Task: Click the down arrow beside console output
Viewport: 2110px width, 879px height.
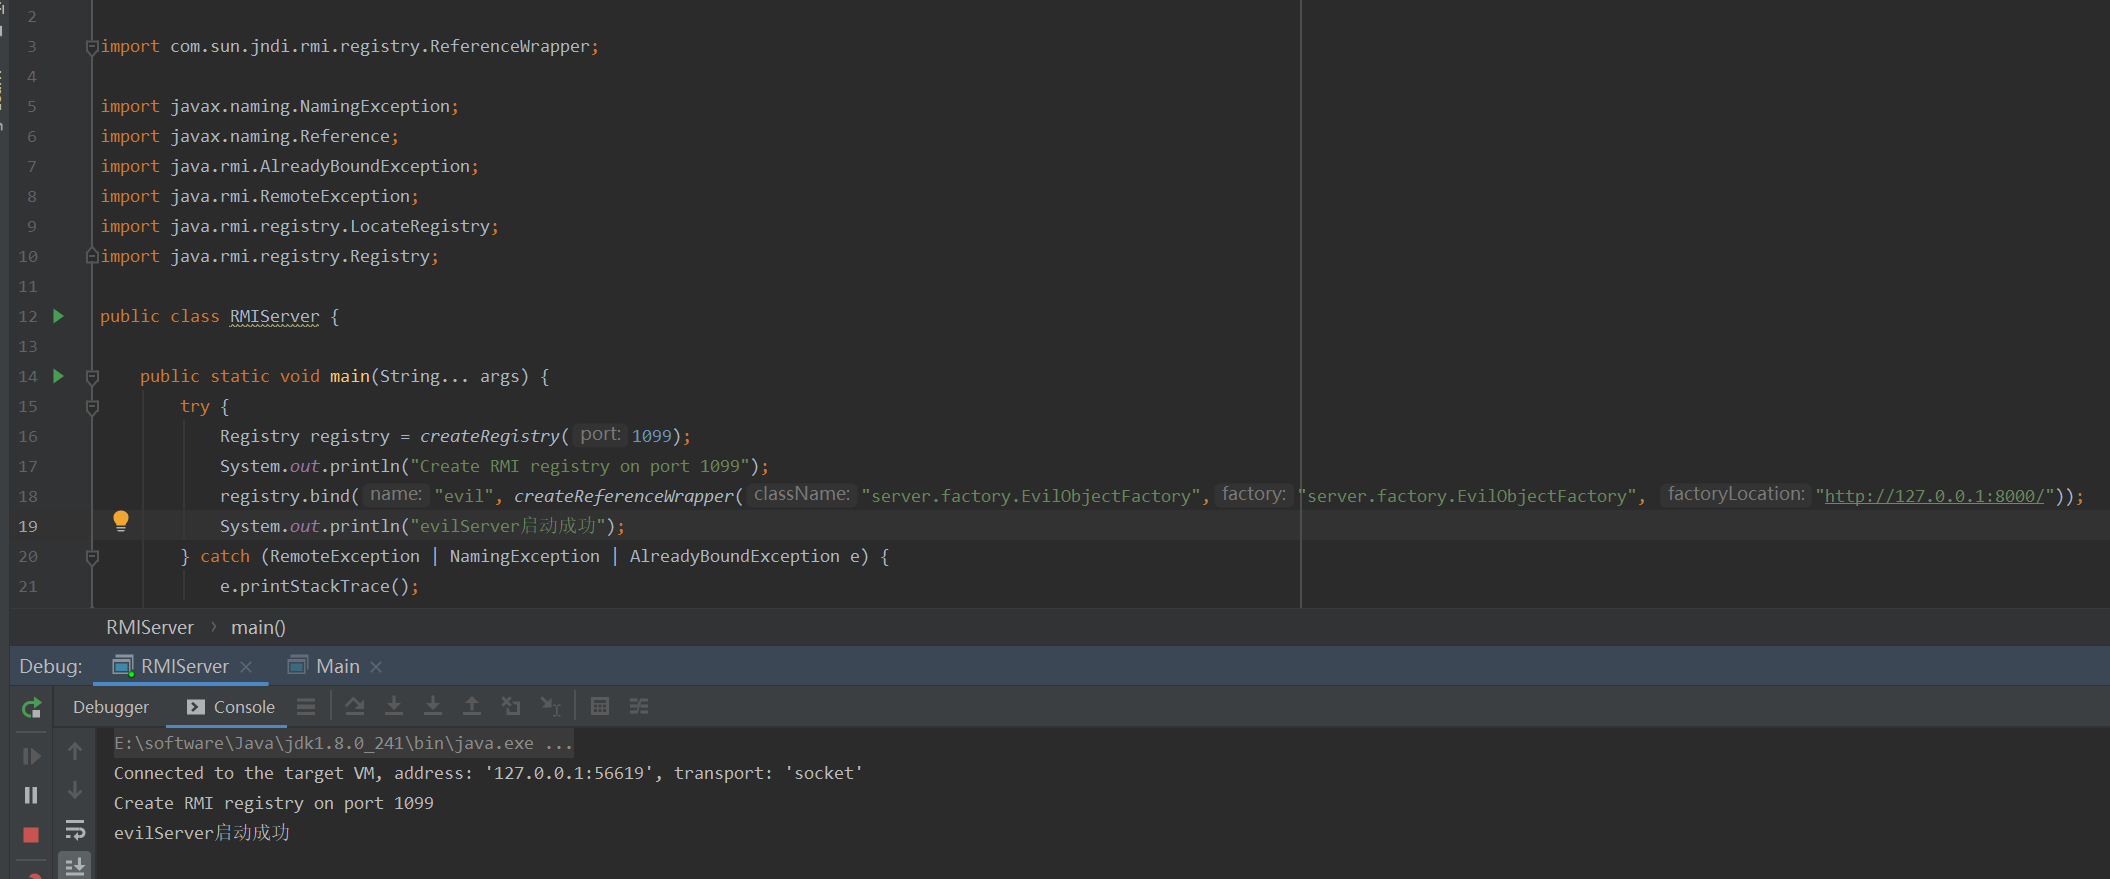Action: tap(75, 790)
